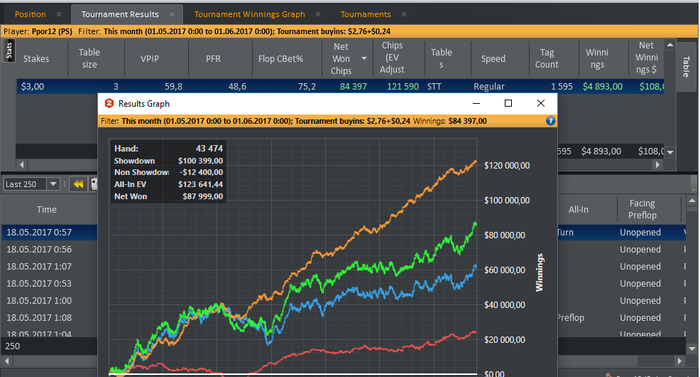Screen dimensions: 700x377
Task: Click the 121 590 EV adjusted chips value
Action: pos(403,87)
